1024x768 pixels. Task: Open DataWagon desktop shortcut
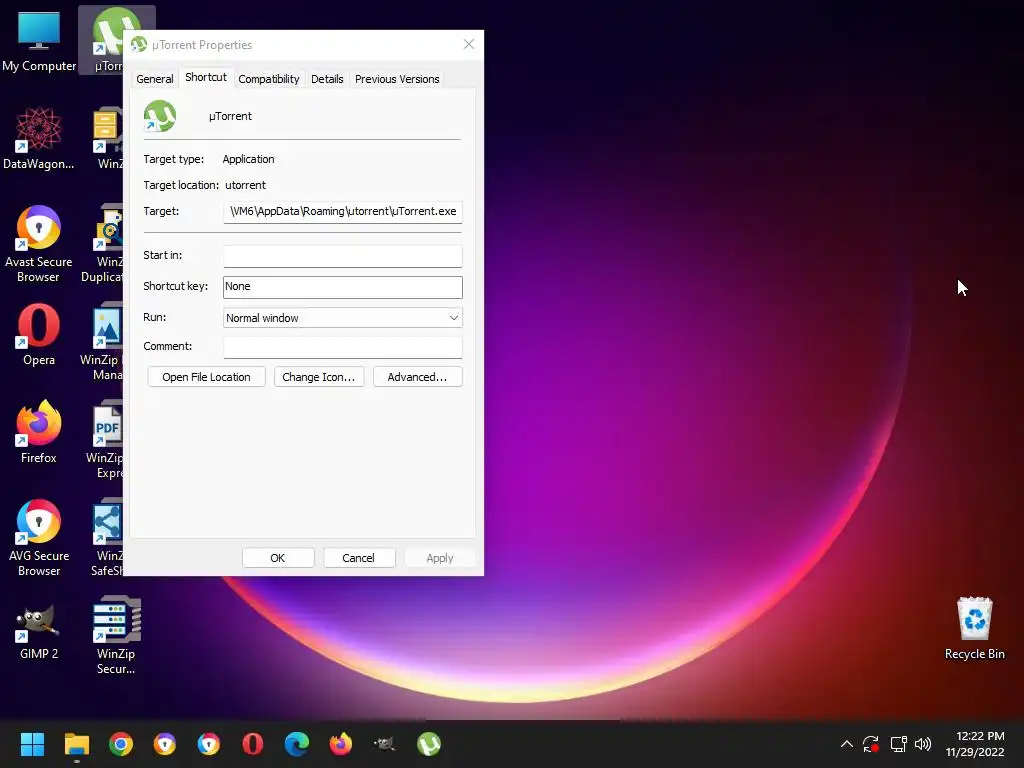[x=39, y=138]
